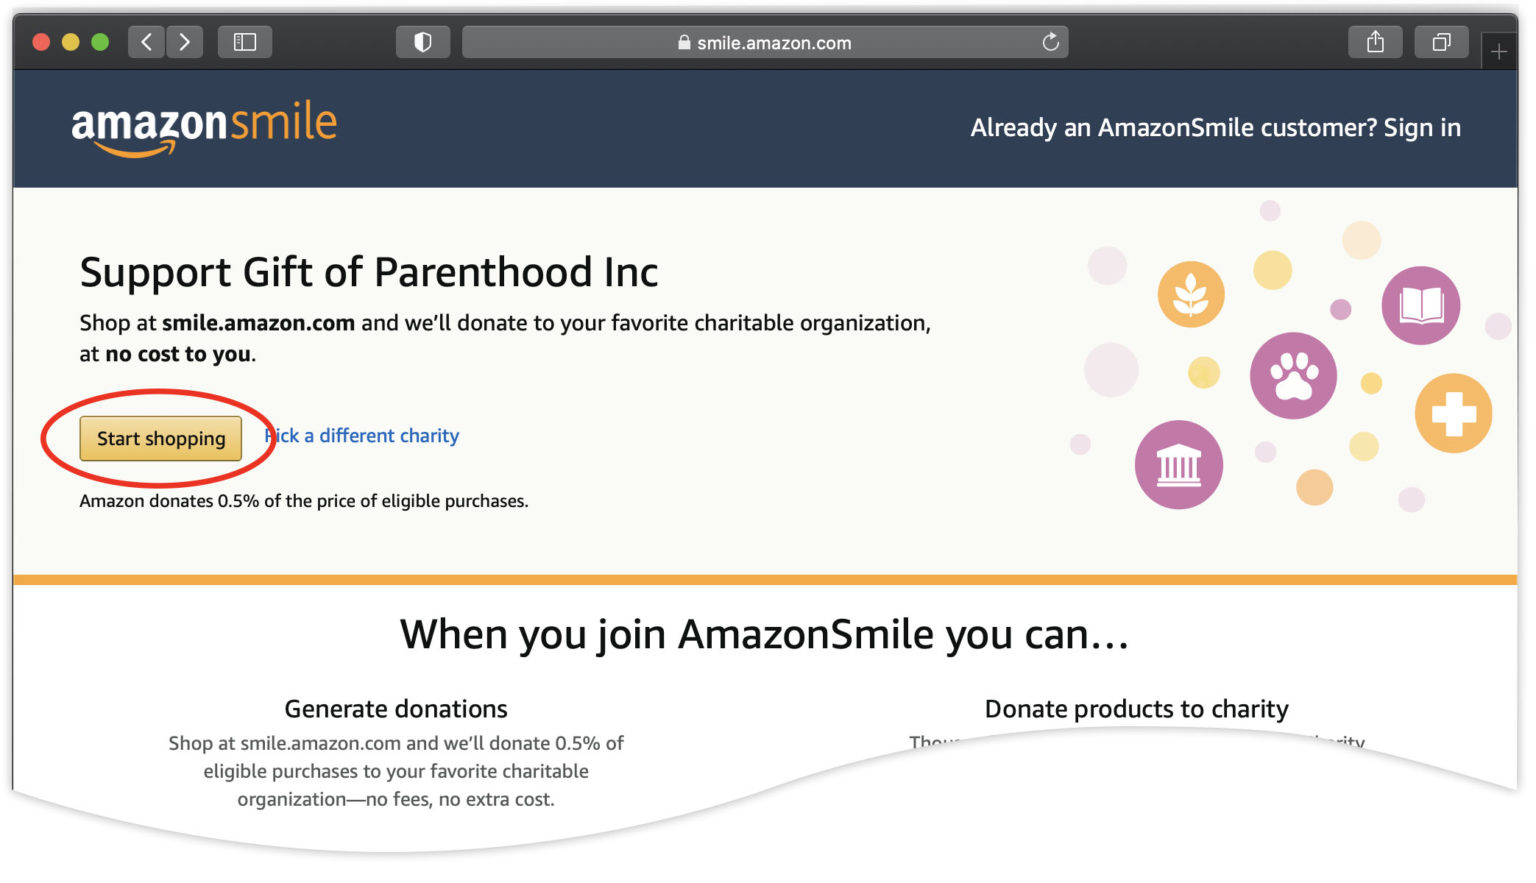Viewport: 1536px width, 883px height.
Task: Sign in as an AmazonSmile customer
Action: coord(1422,128)
